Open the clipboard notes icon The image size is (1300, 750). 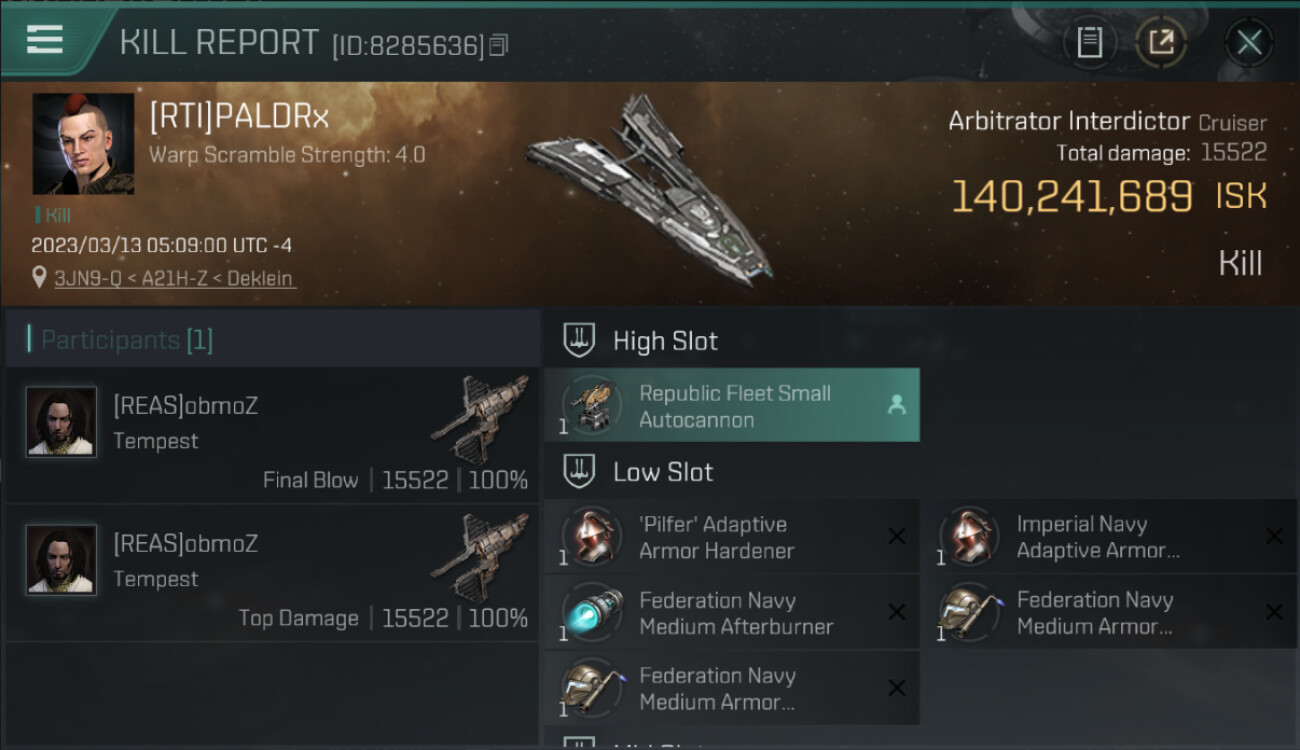coord(1089,42)
